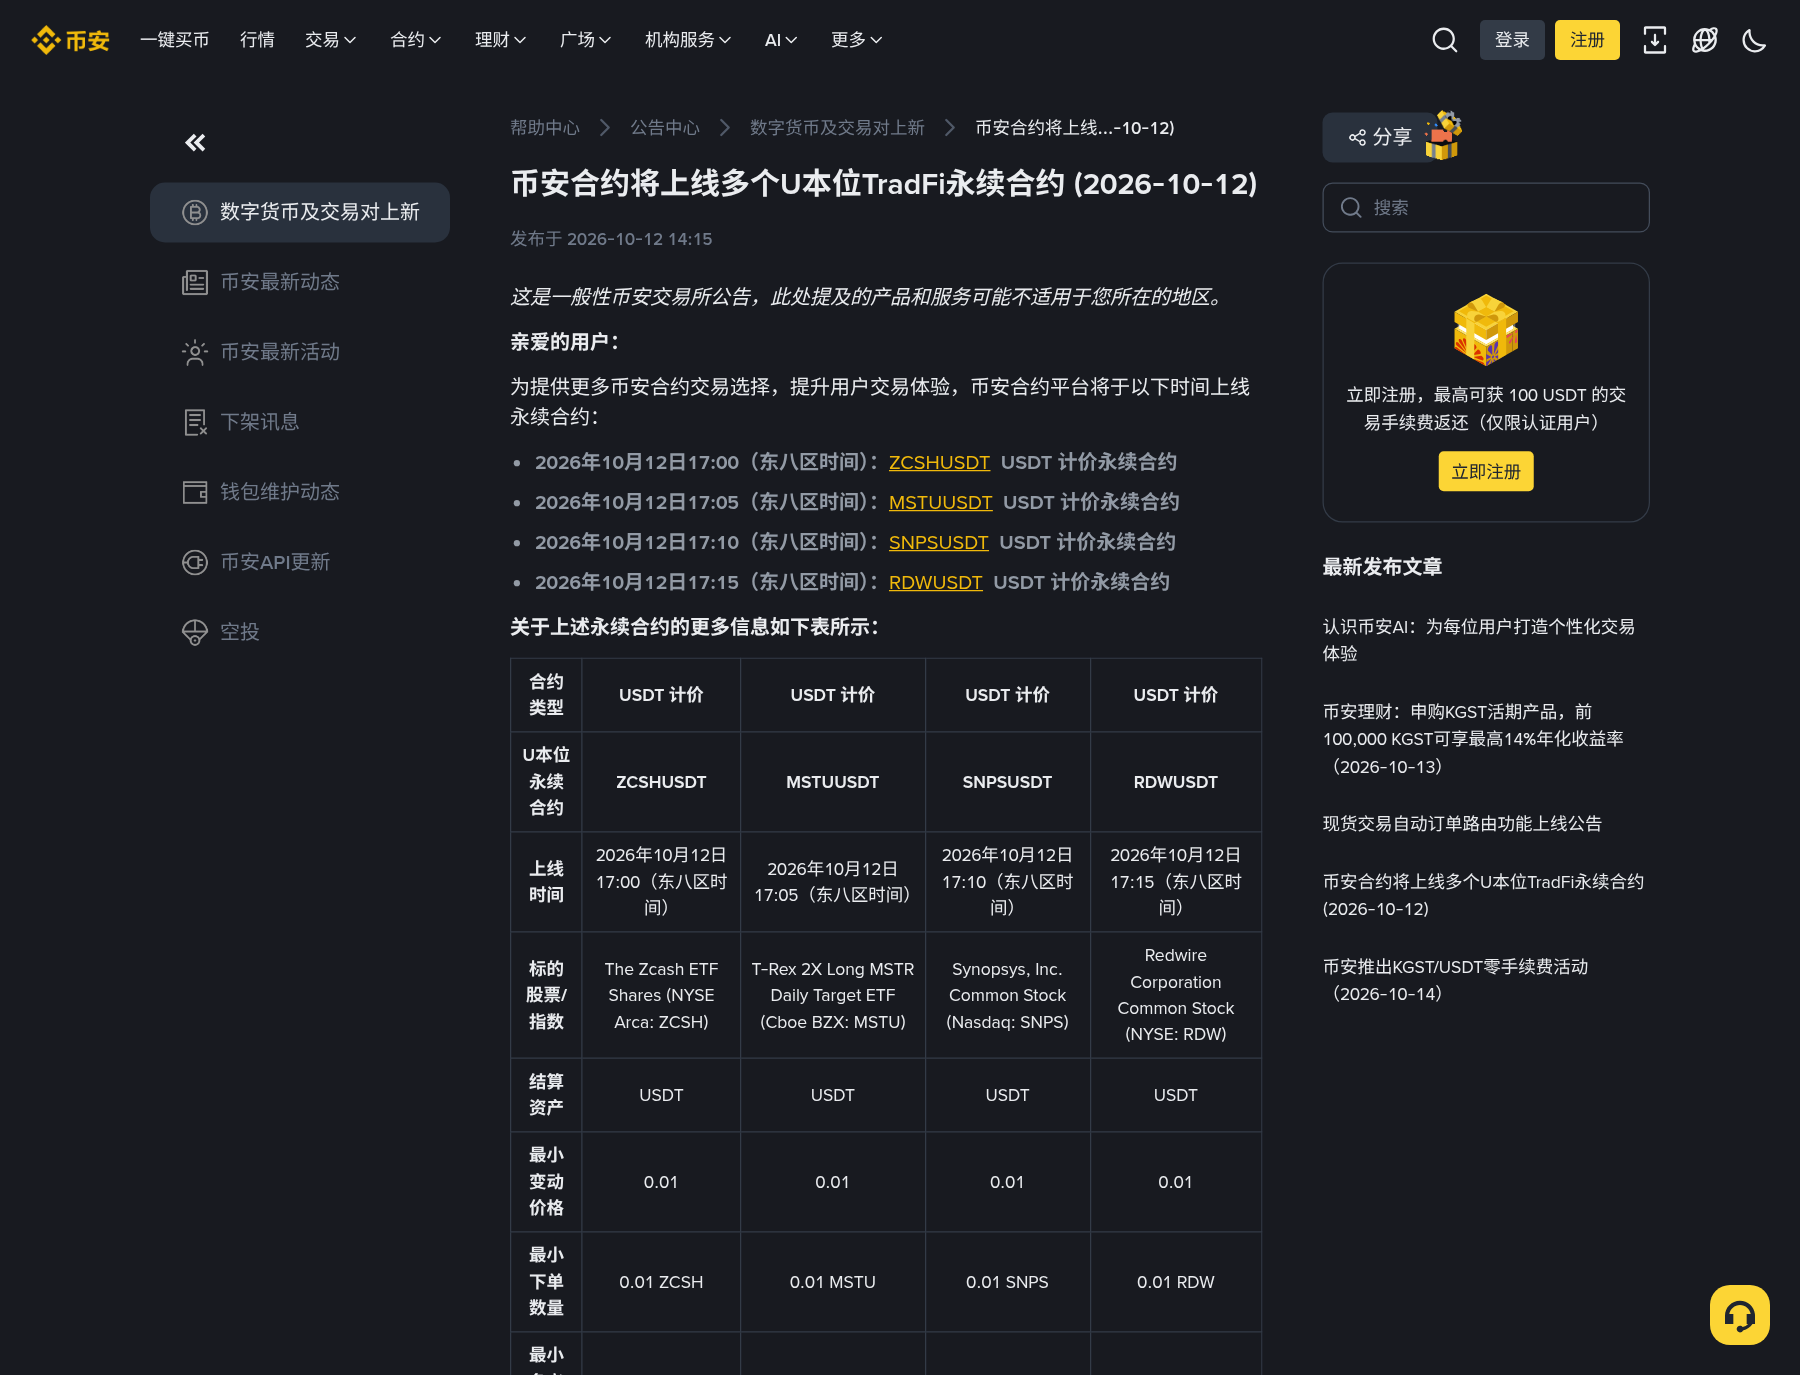This screenshot has height=1375, width=1800.
Task: Go to 数字货币及交易对上新 breadcrumb
Action: 837,128
